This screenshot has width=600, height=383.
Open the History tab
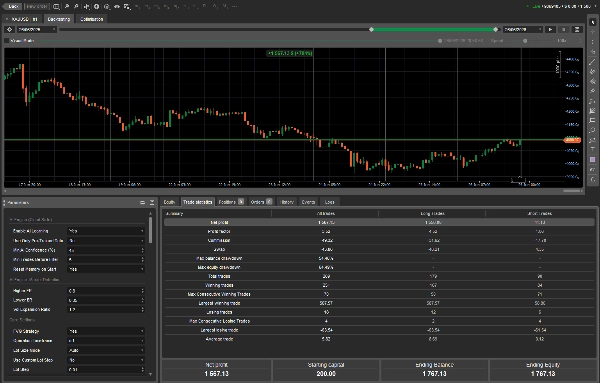tap(287, 202)
